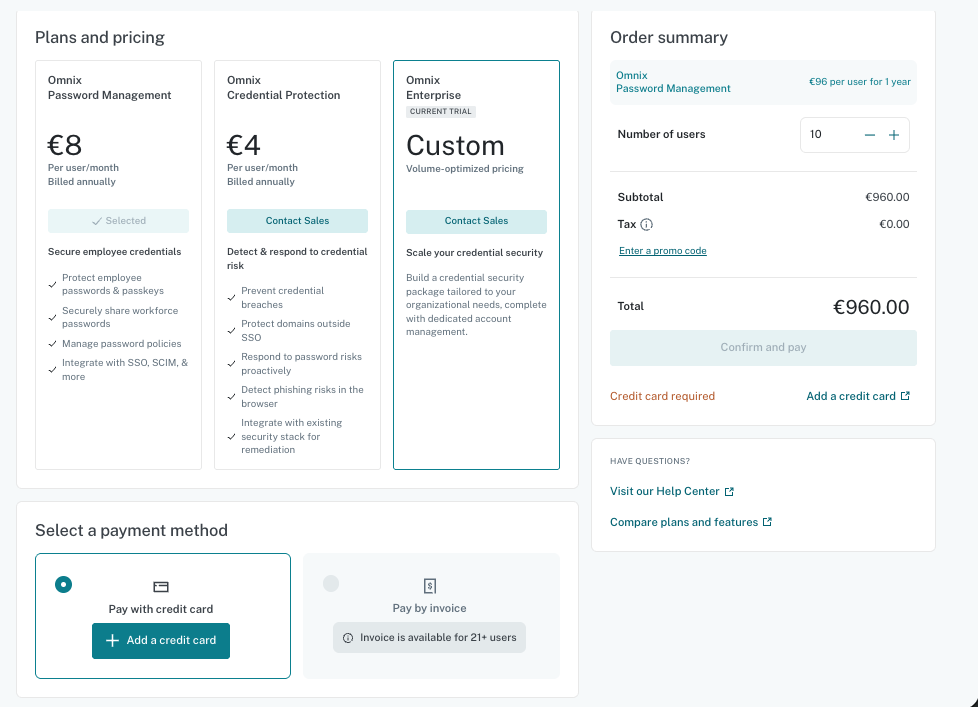Click Secure employee credentials heading

pos(115,252)
